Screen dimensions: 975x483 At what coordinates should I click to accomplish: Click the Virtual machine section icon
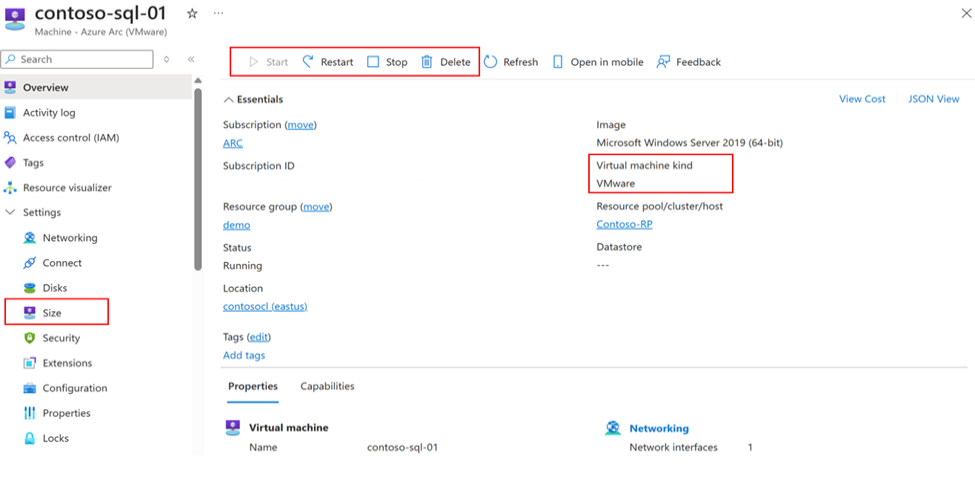(x=233, y=428)
